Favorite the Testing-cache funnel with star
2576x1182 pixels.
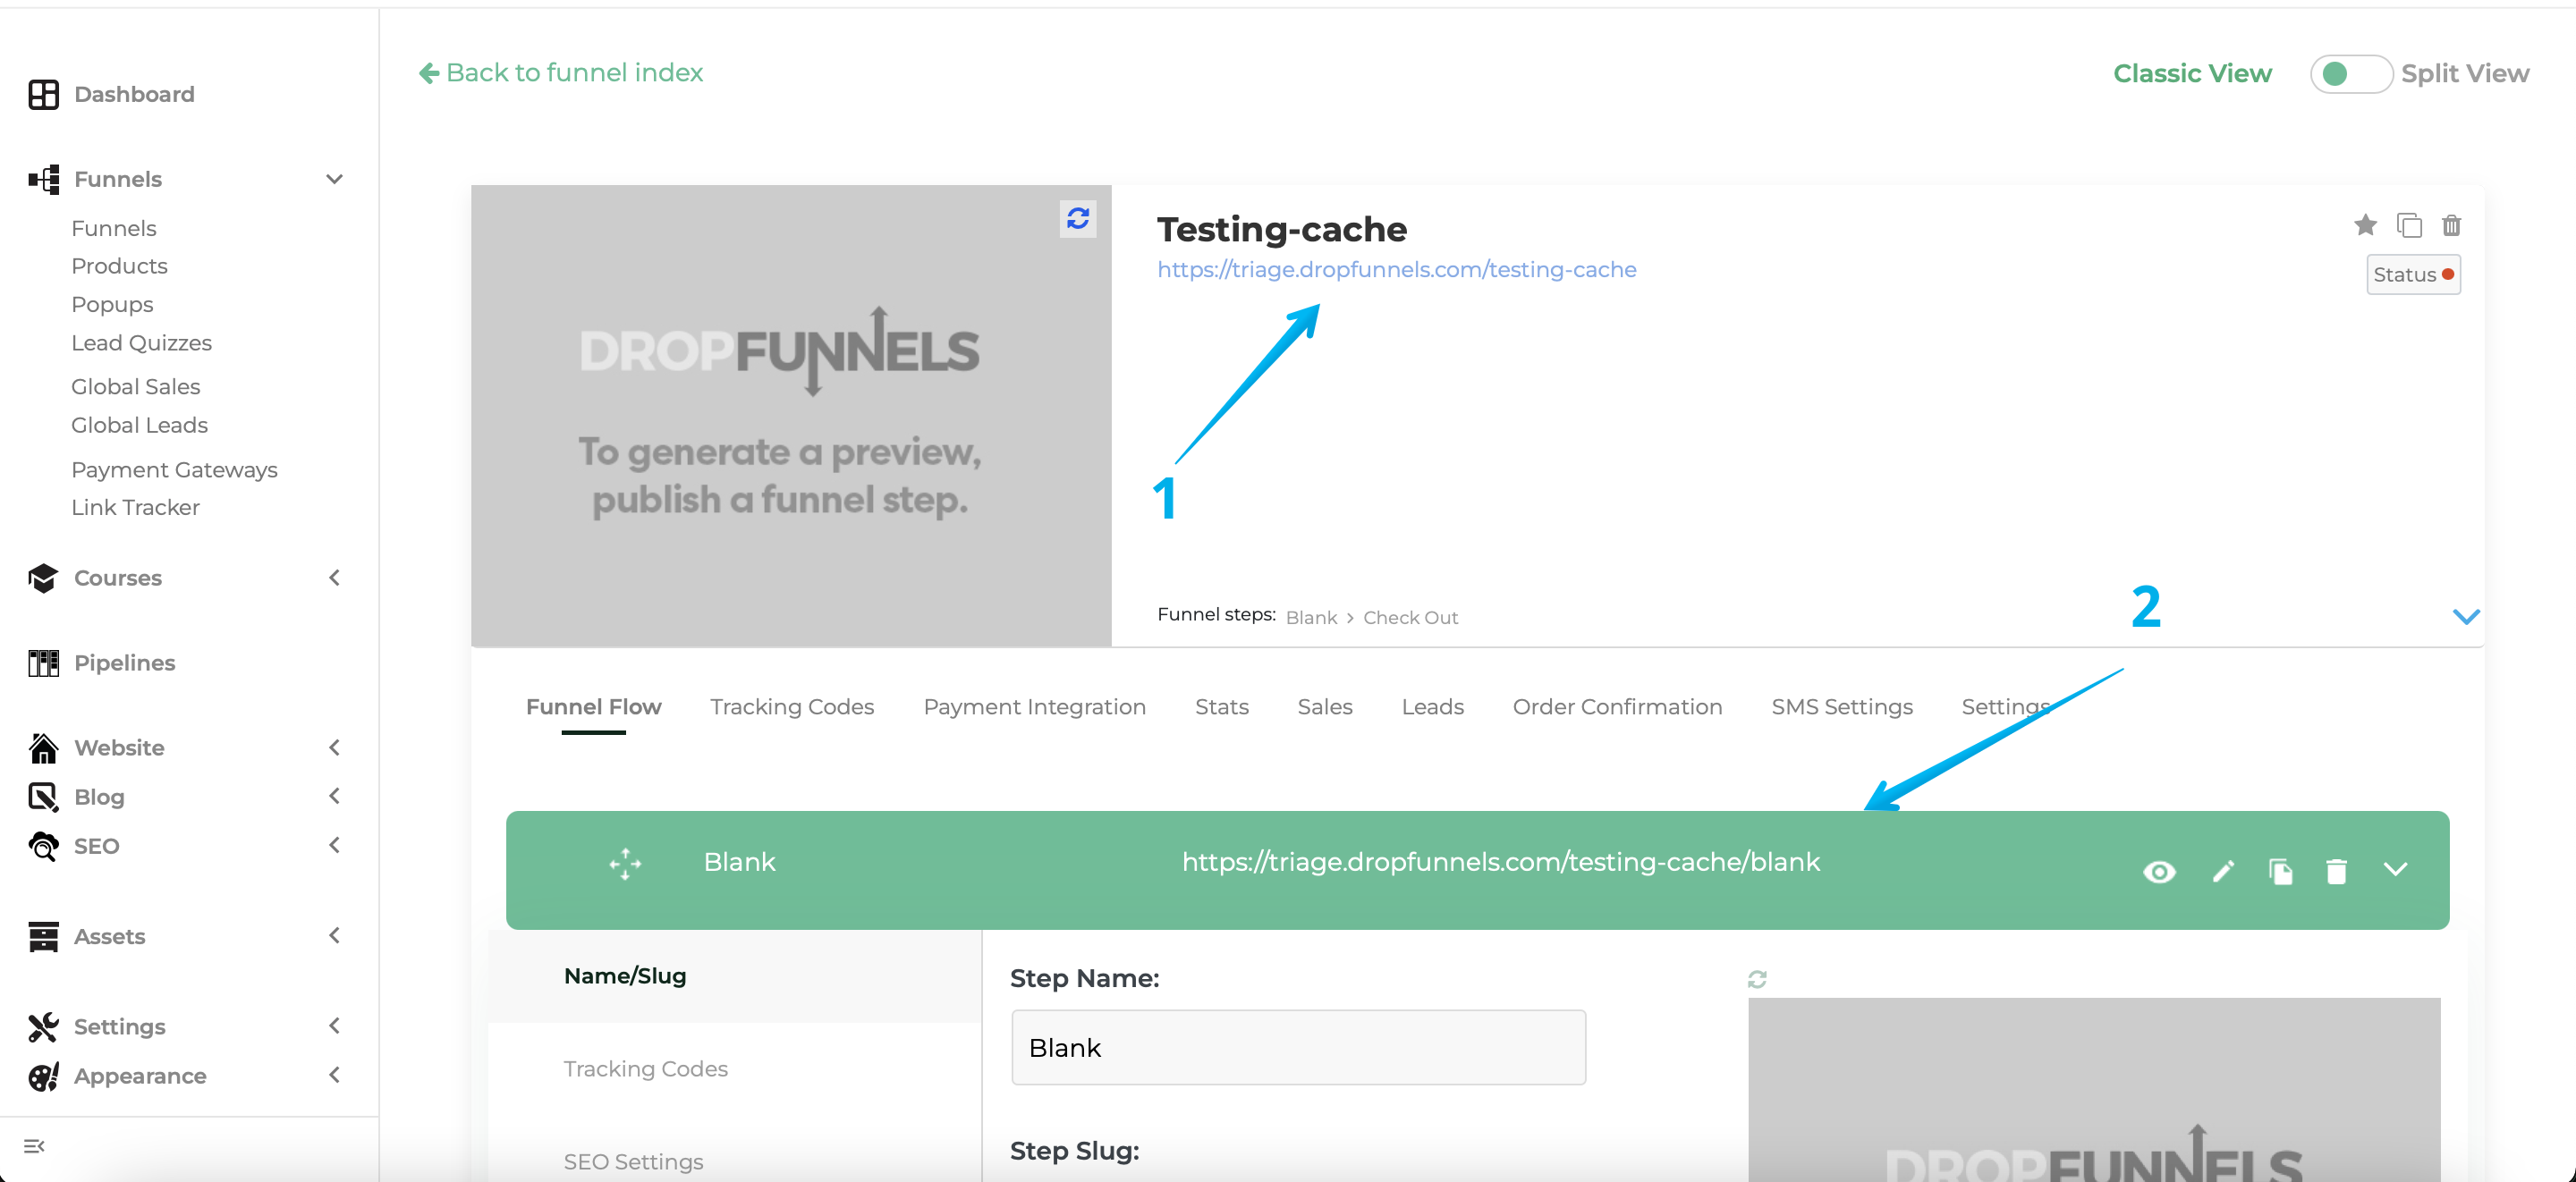(x=2365, y=225)
